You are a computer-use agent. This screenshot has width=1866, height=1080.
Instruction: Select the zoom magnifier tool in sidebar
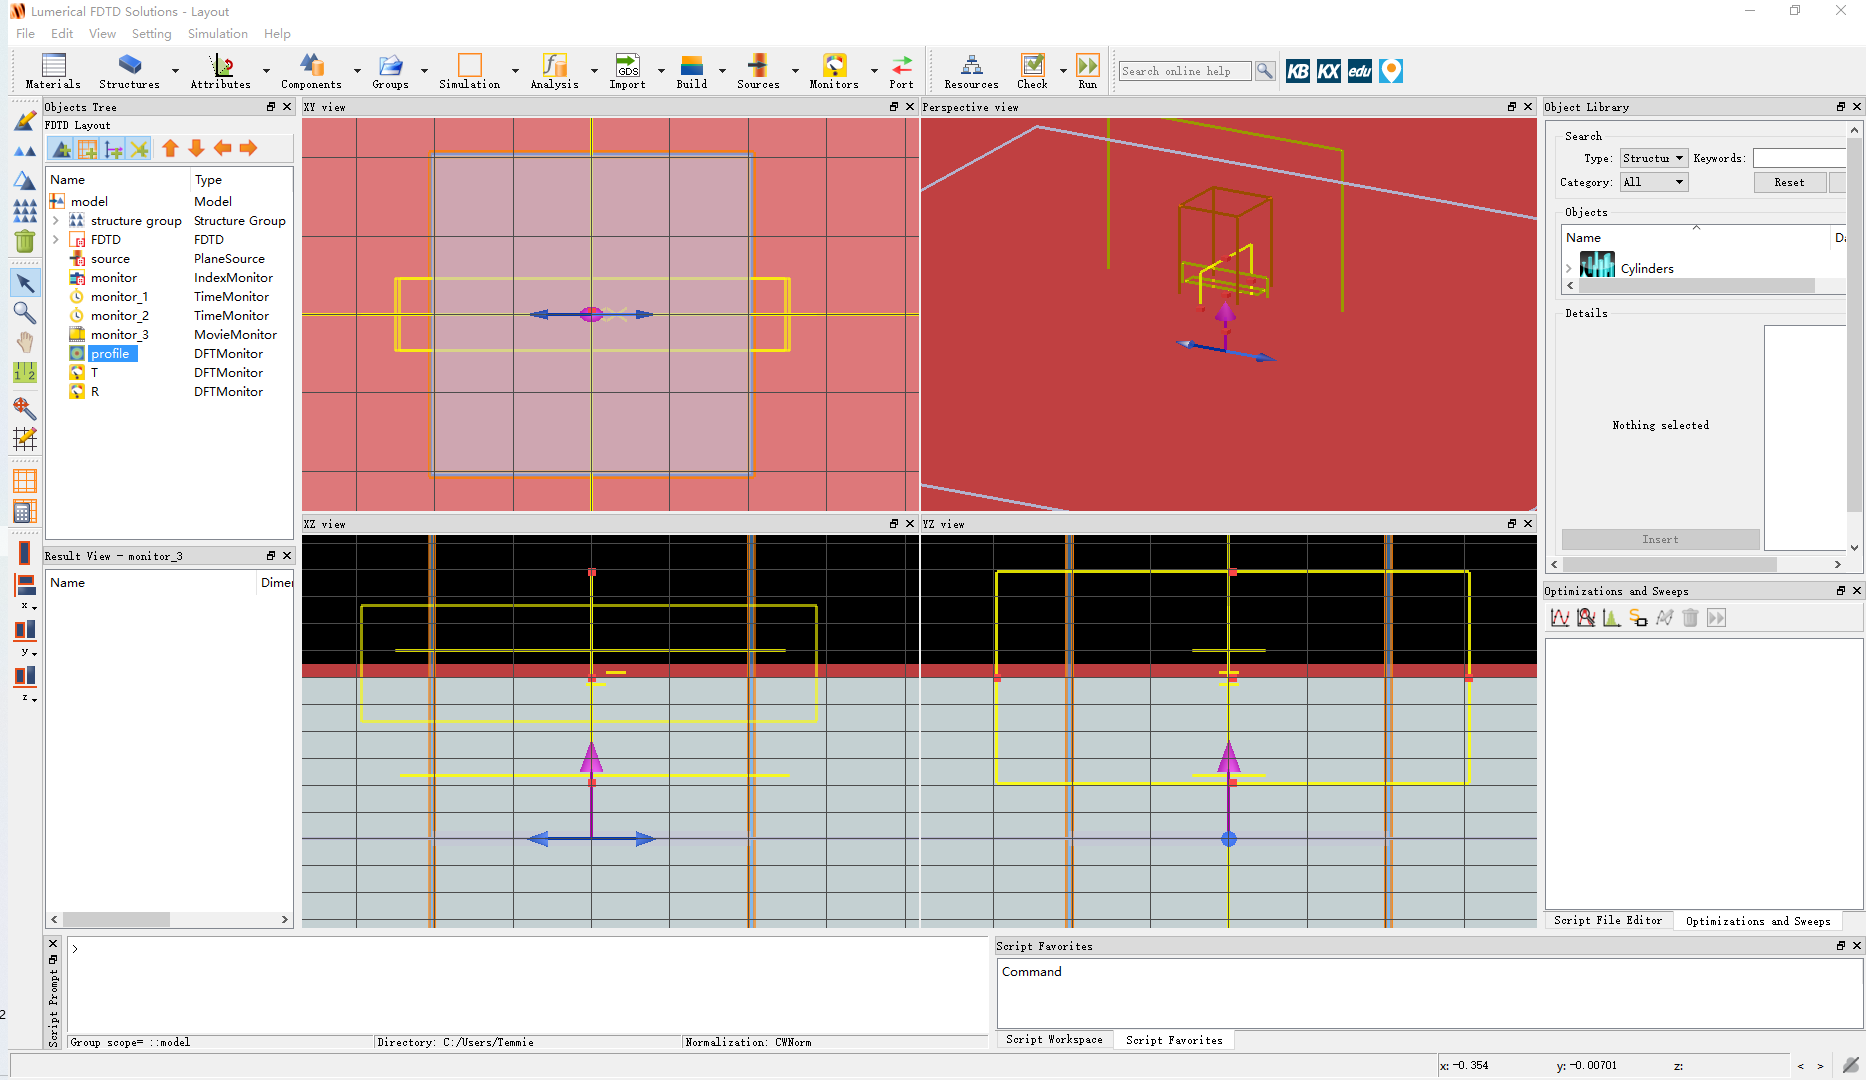pyautogui.click(x=24, y=313)
